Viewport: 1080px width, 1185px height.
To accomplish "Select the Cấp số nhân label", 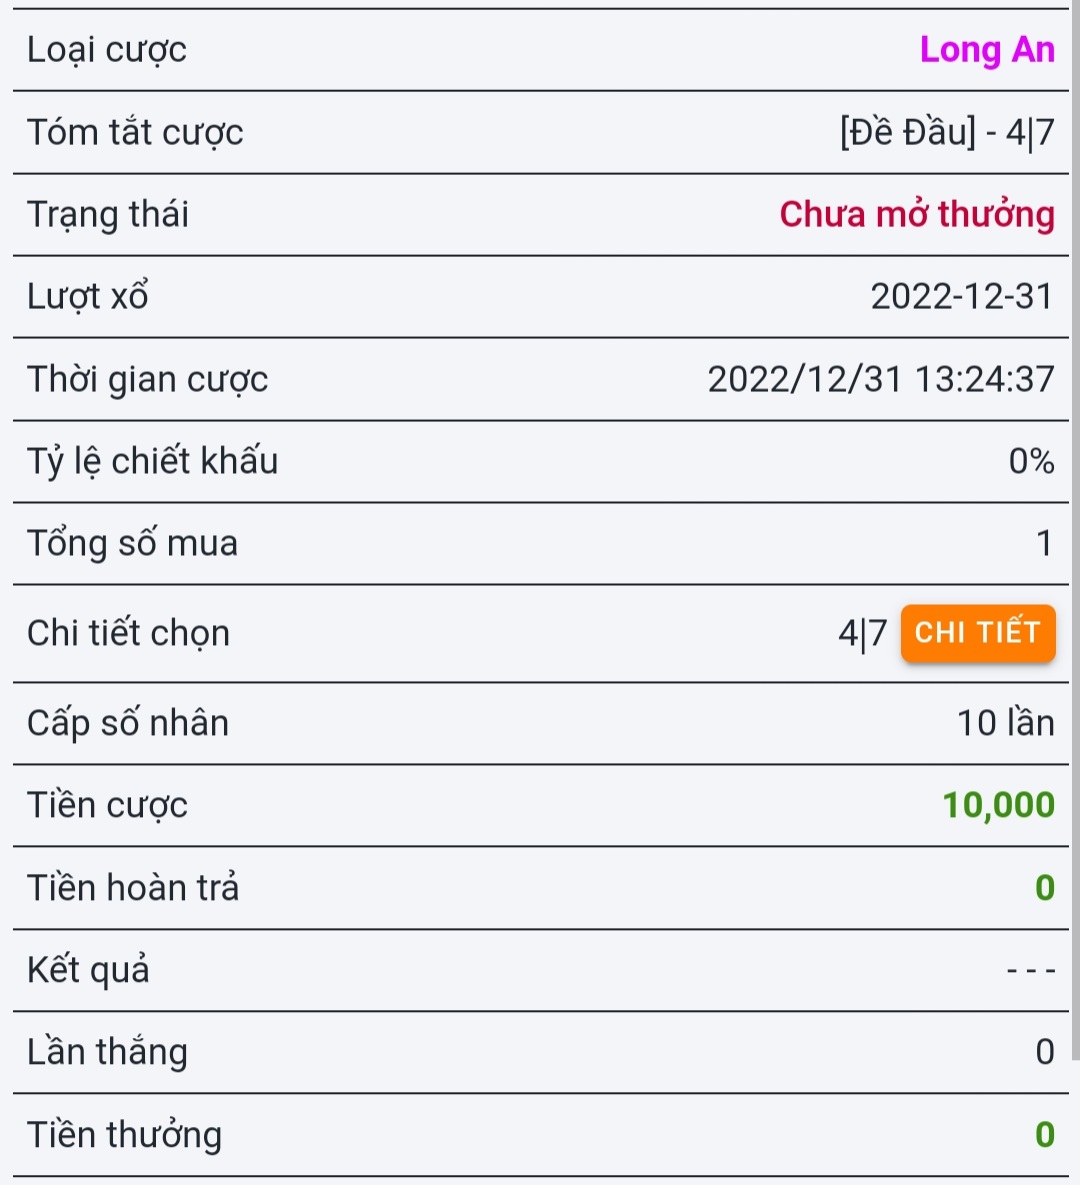I will [x=128, y=723].
